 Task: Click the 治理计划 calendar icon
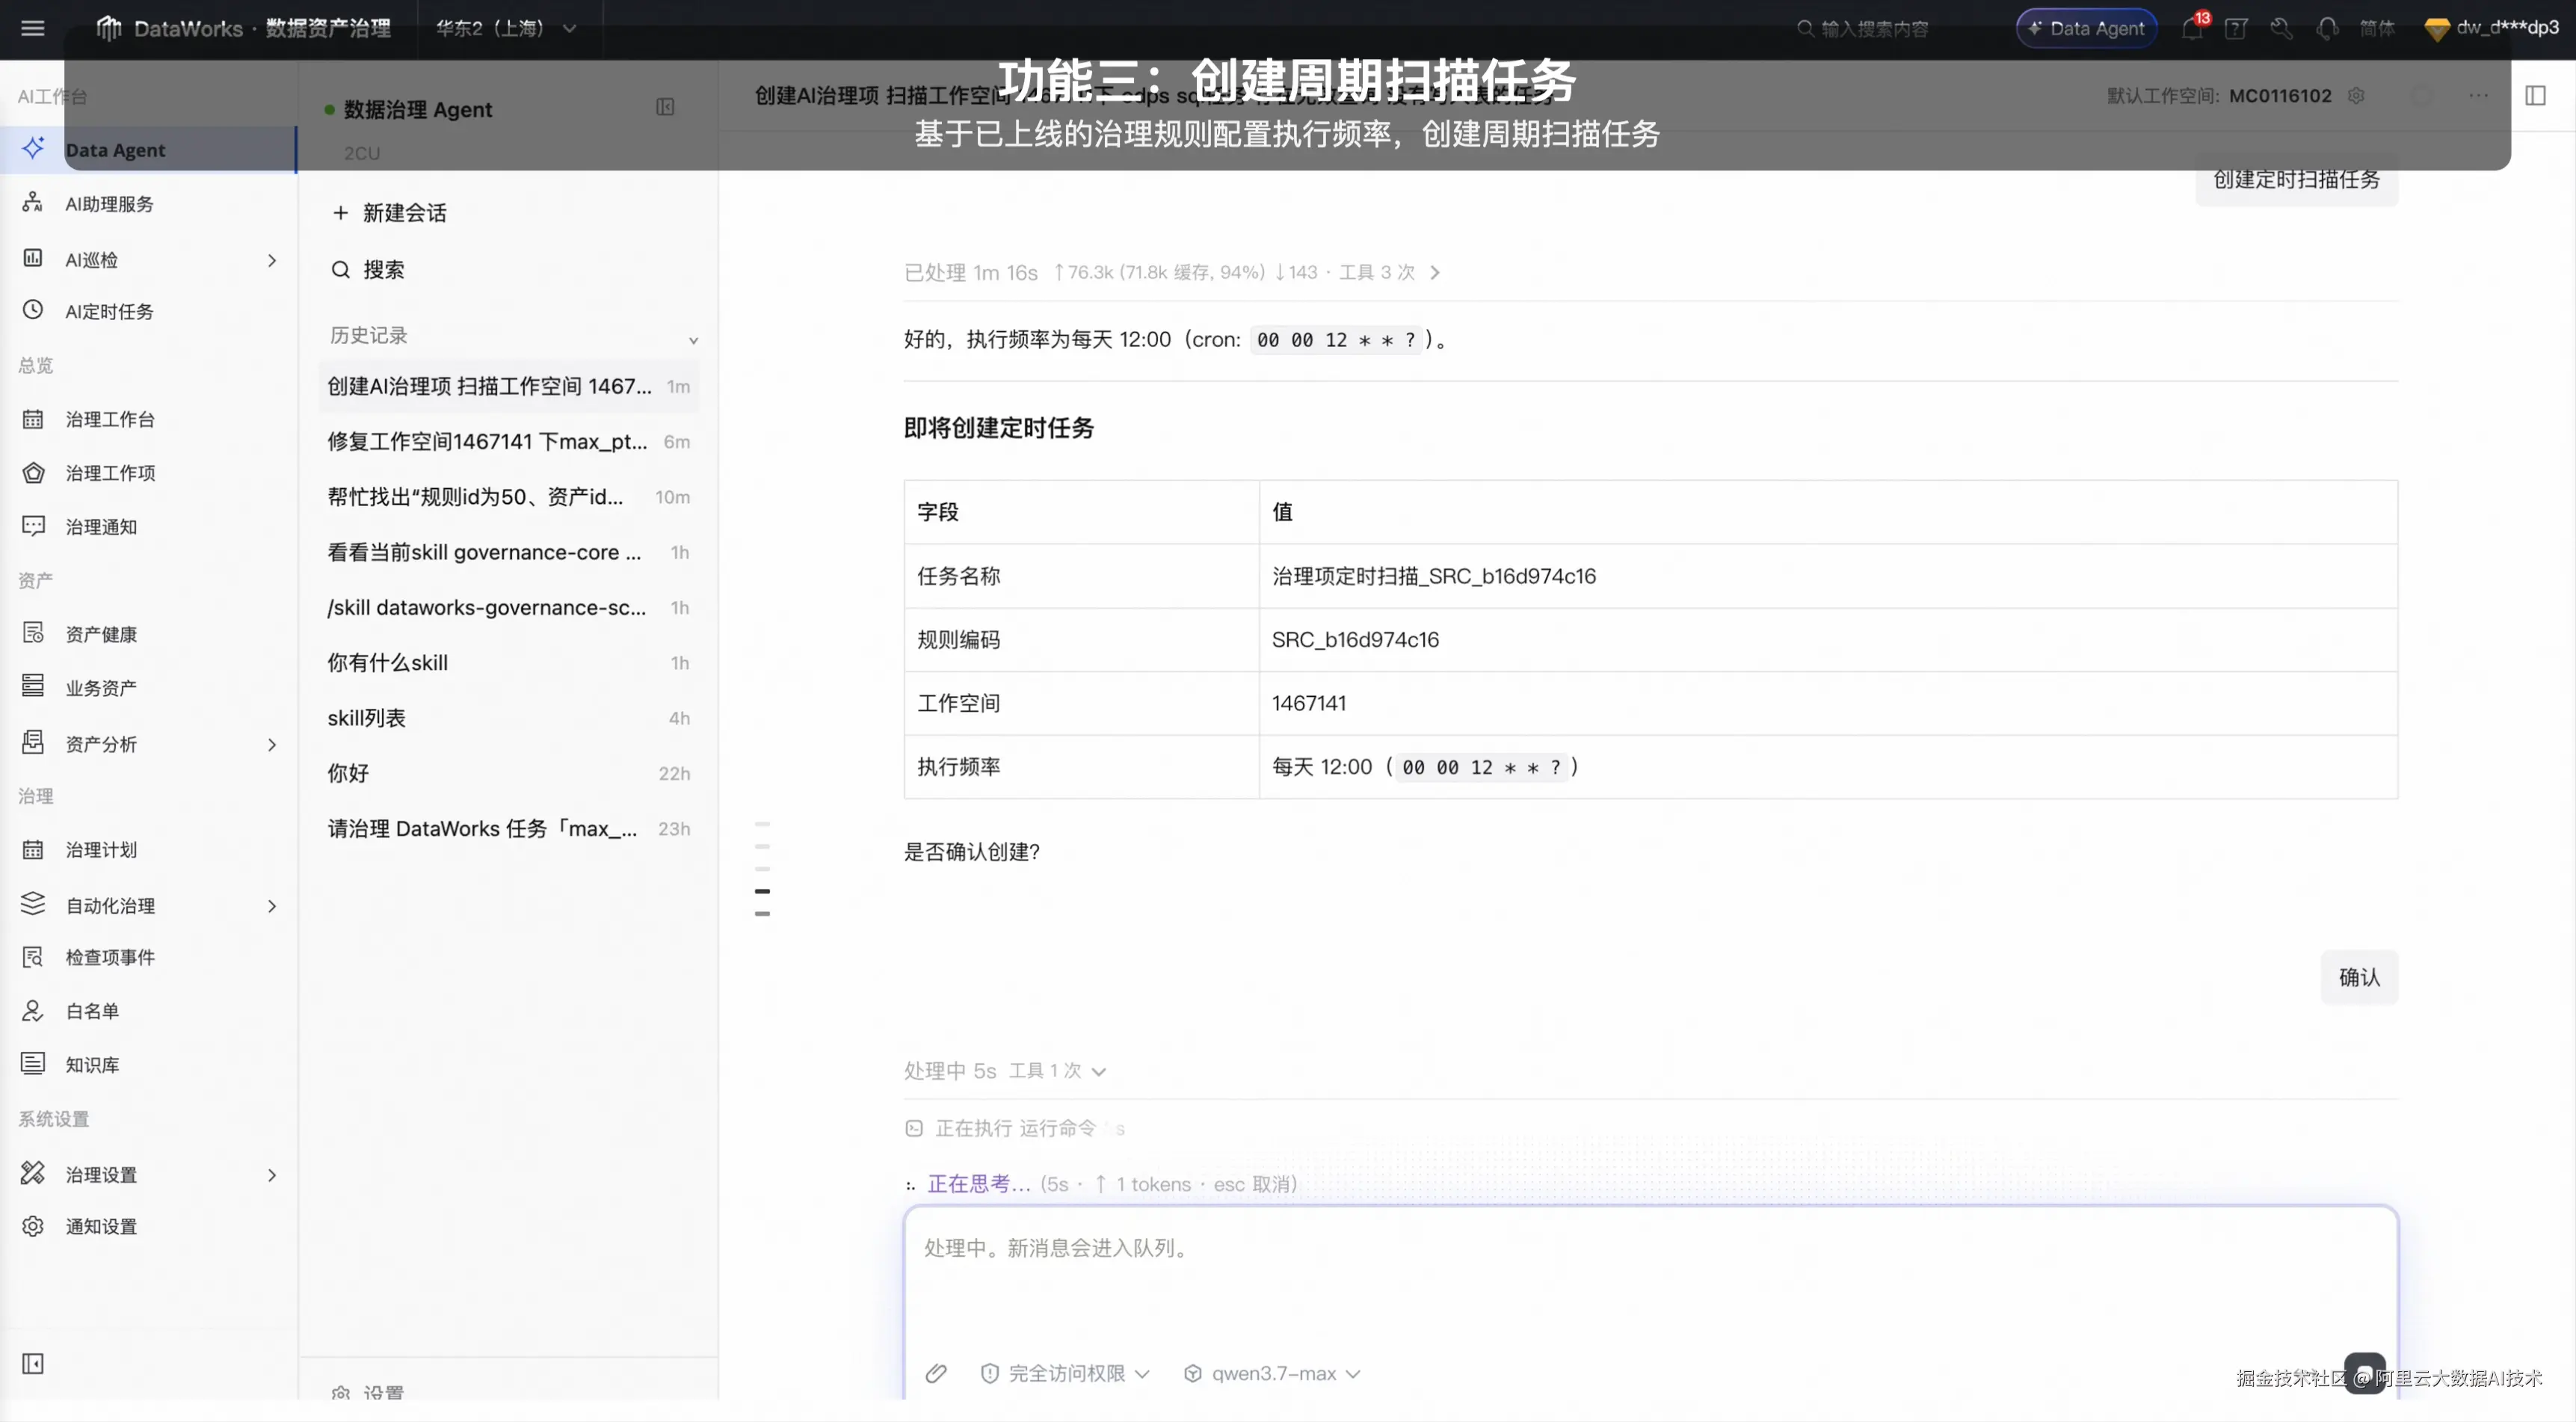(33, 849)
